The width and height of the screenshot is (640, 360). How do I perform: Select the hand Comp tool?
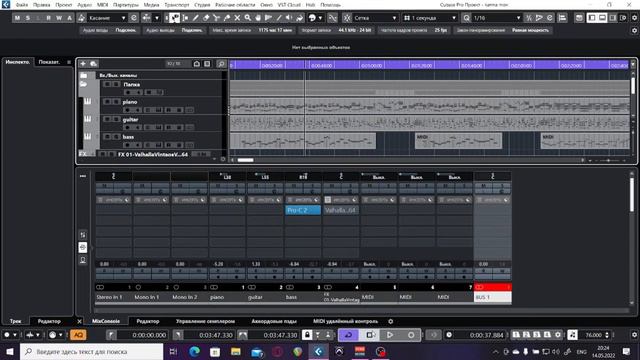point(258,18)
